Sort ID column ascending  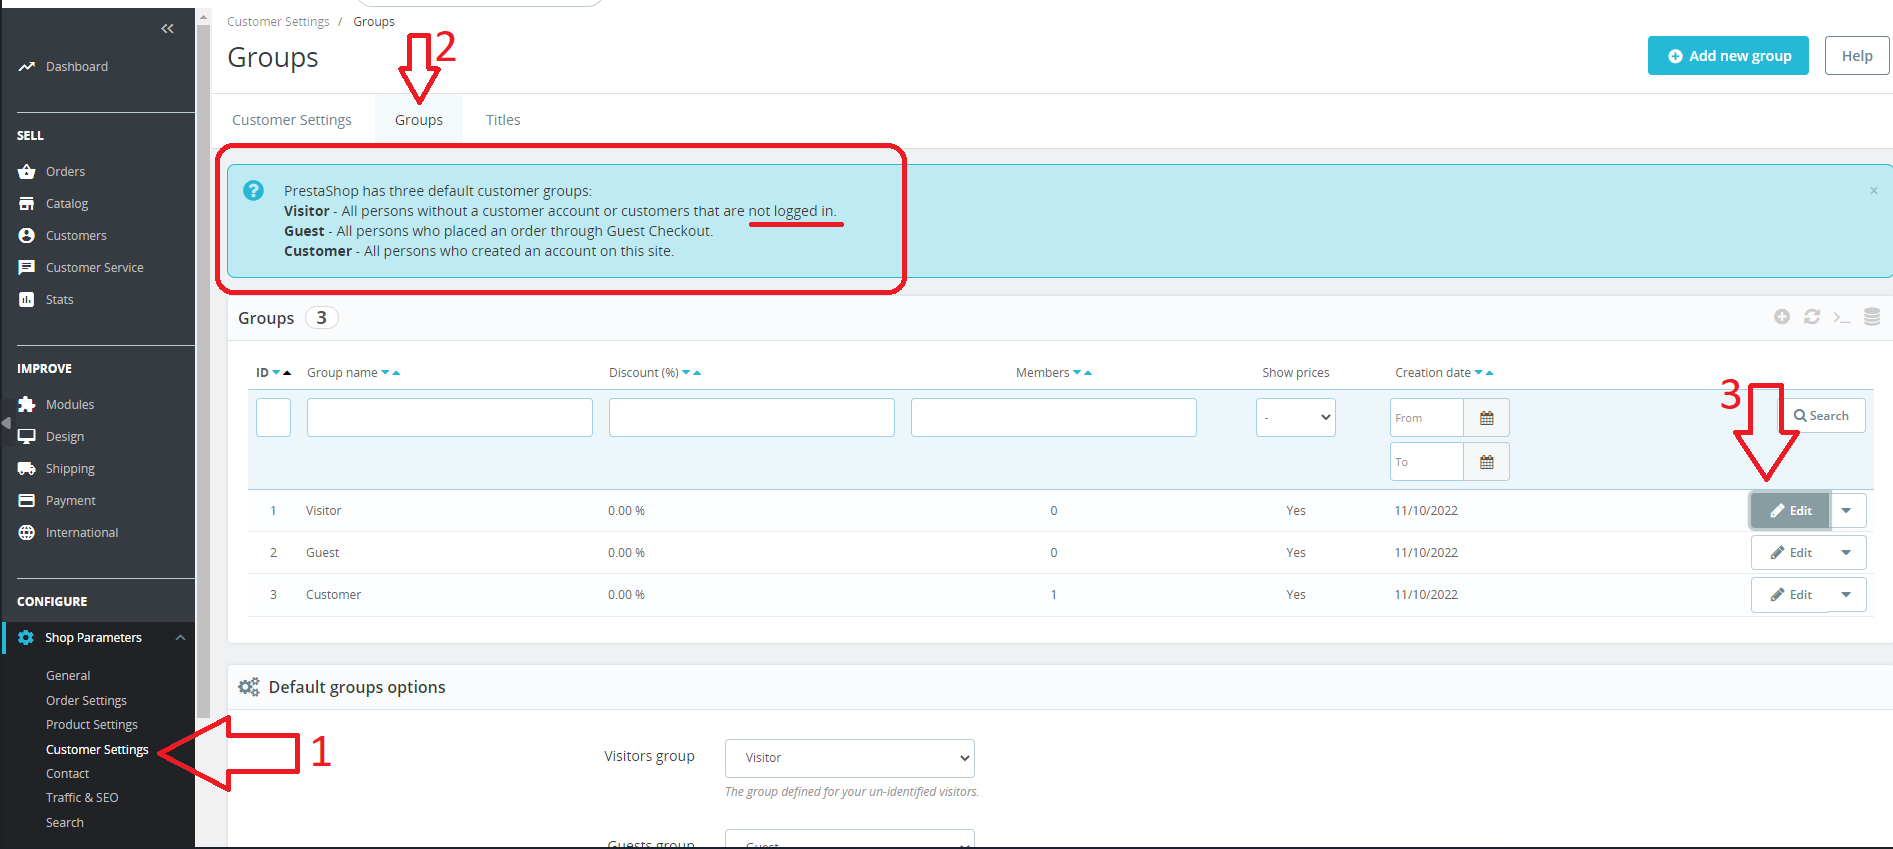point(287,373)
